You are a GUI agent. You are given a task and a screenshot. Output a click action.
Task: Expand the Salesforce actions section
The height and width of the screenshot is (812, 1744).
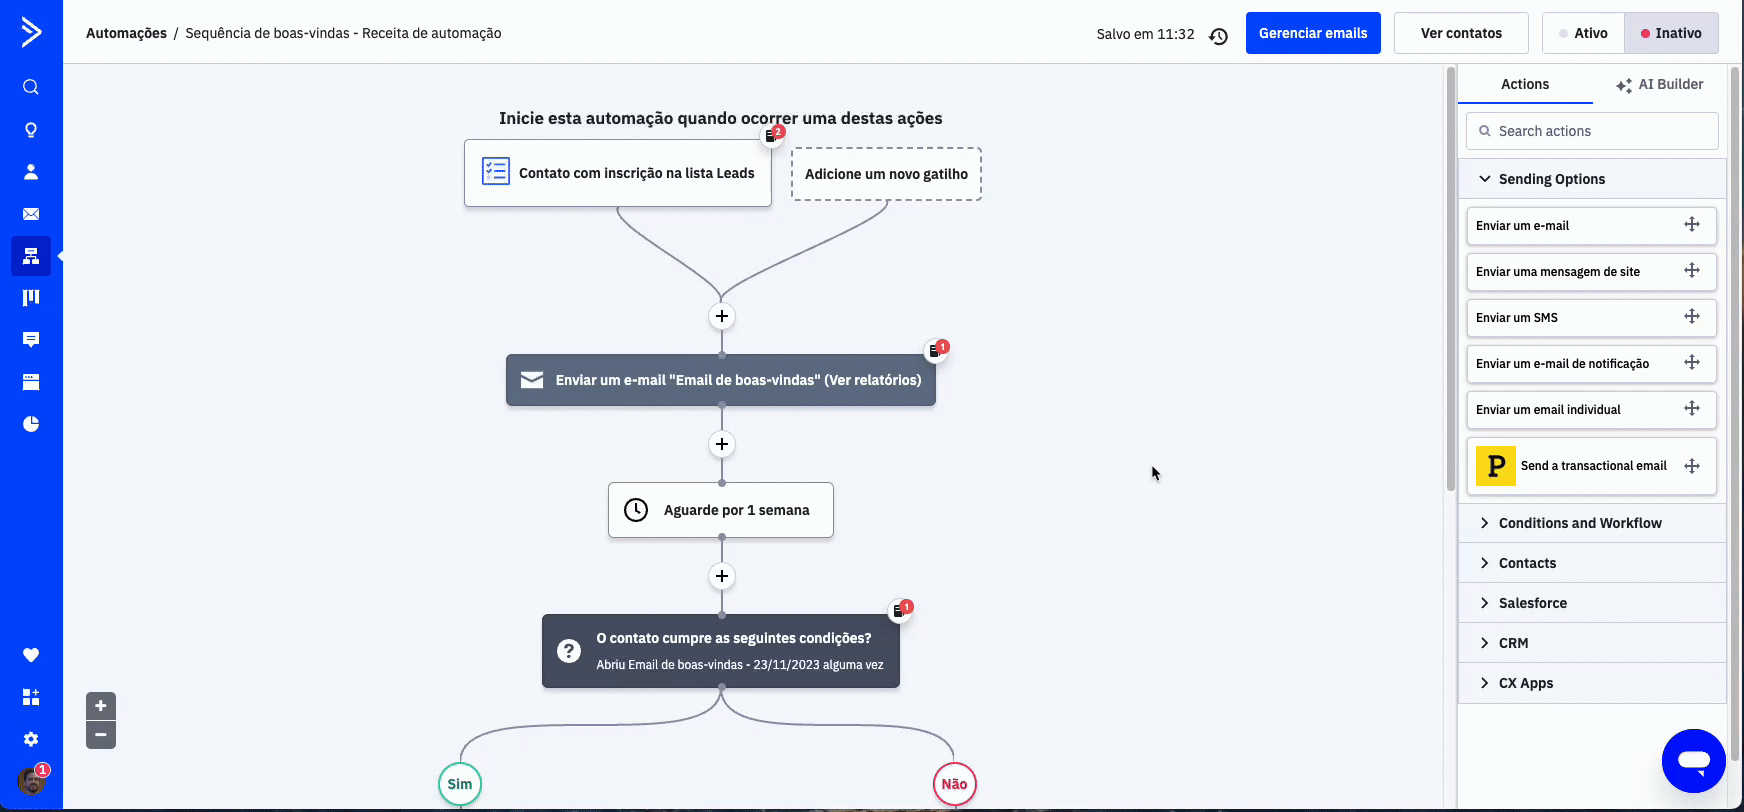pos(1532,603)
